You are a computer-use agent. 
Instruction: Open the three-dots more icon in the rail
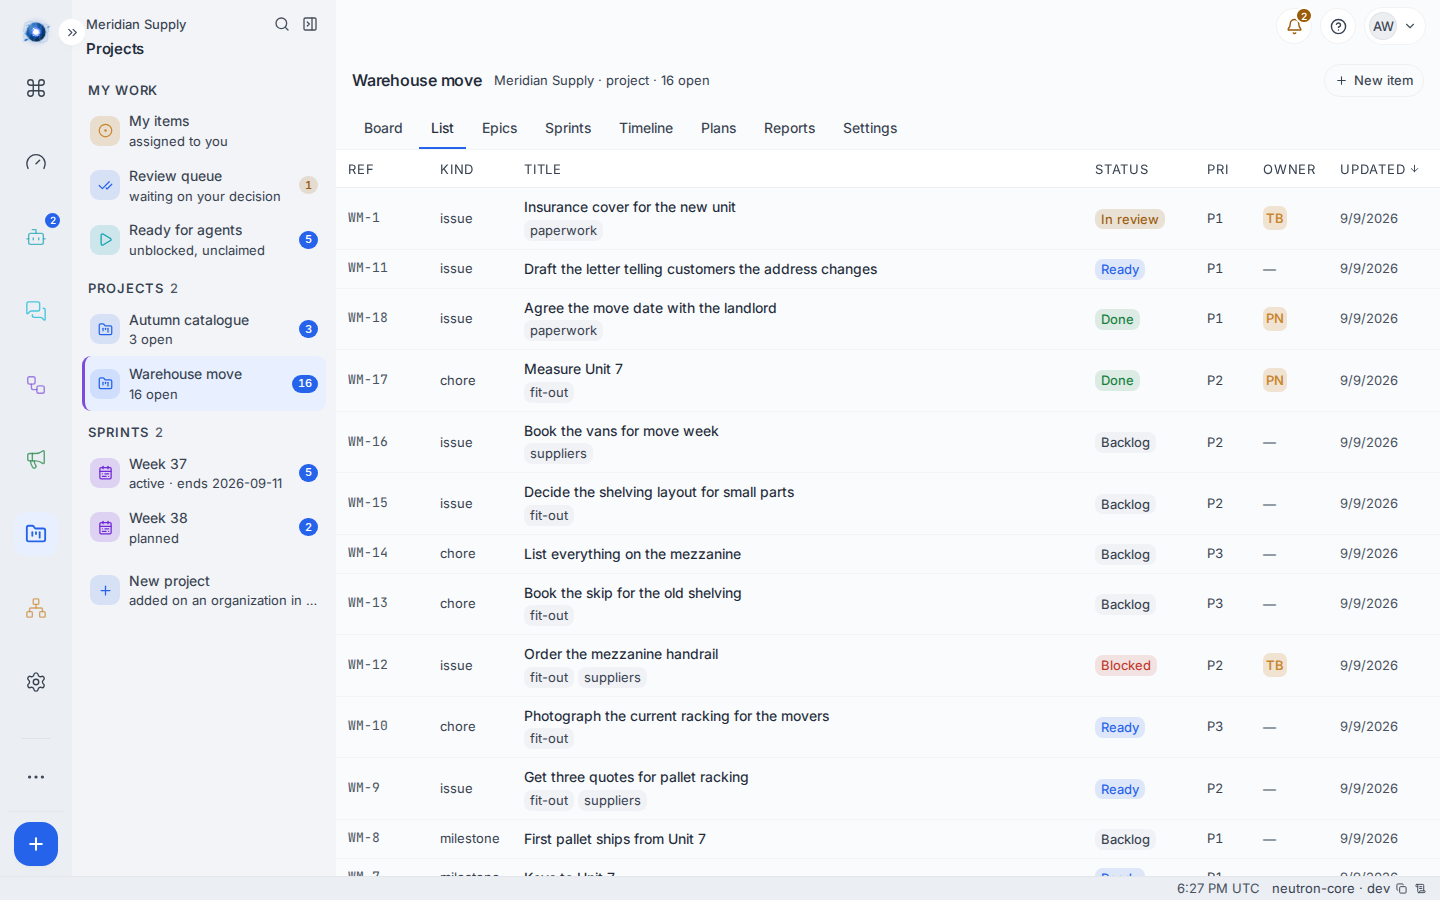[36, 777]
